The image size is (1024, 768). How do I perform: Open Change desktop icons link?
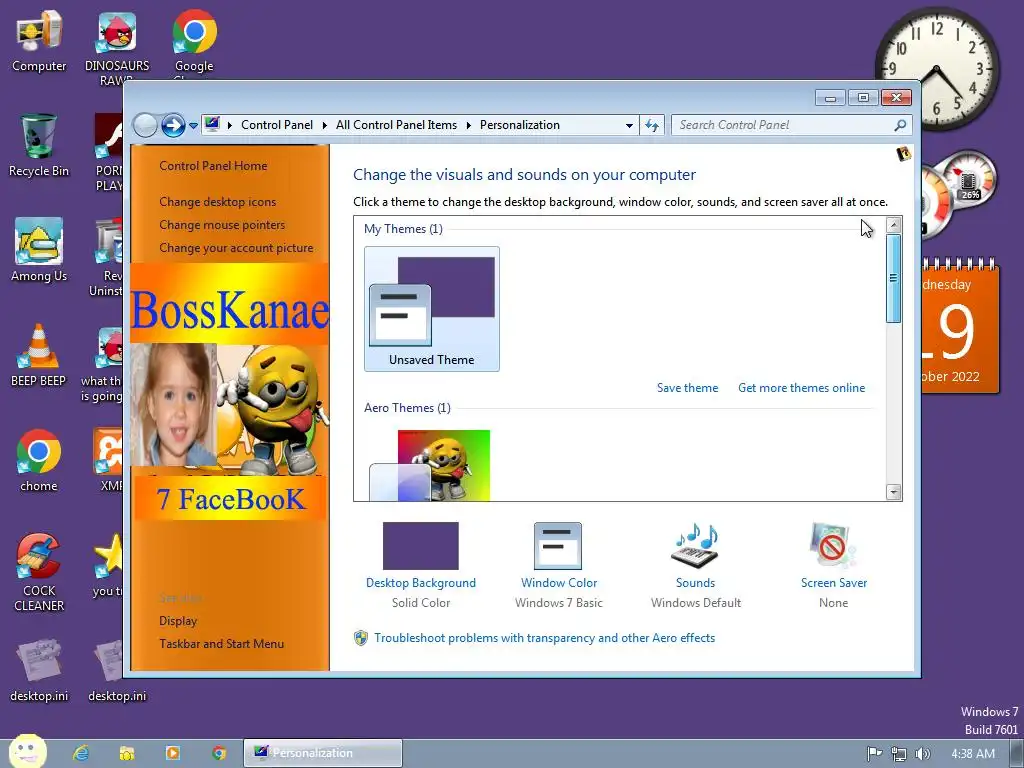(217, 202)
